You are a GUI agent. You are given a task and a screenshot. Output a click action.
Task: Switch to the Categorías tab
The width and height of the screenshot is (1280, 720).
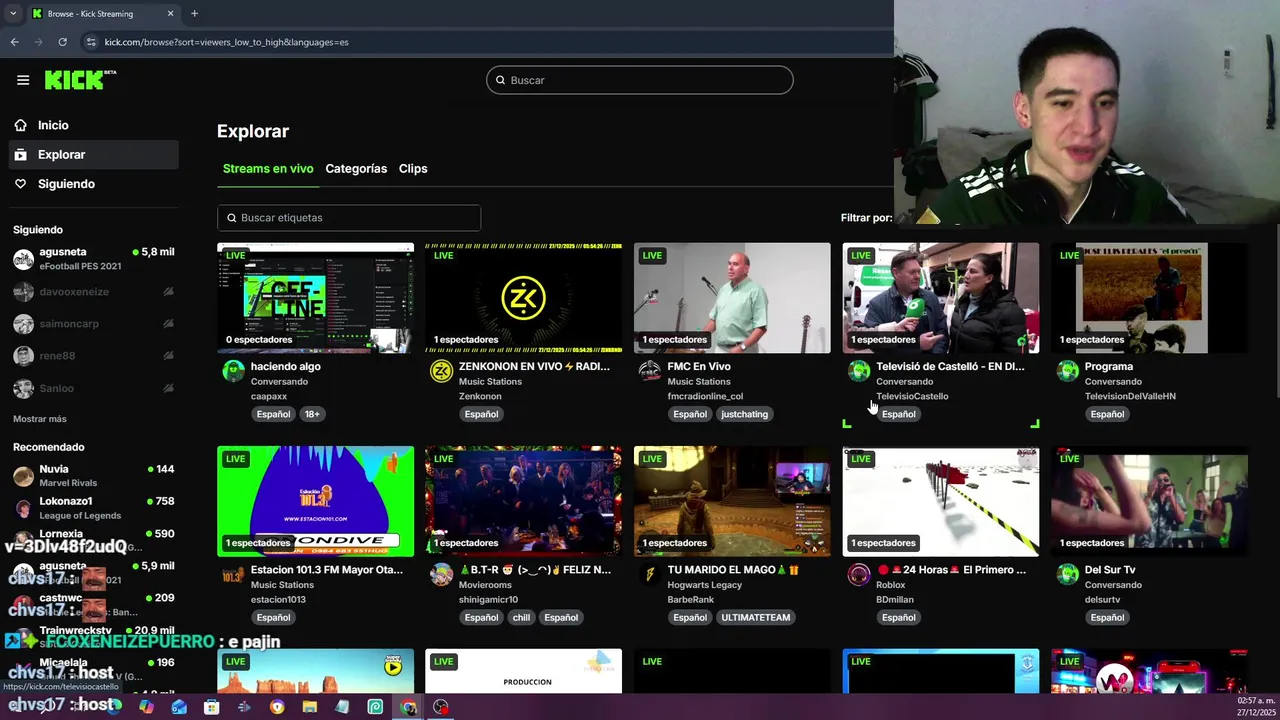356,169
